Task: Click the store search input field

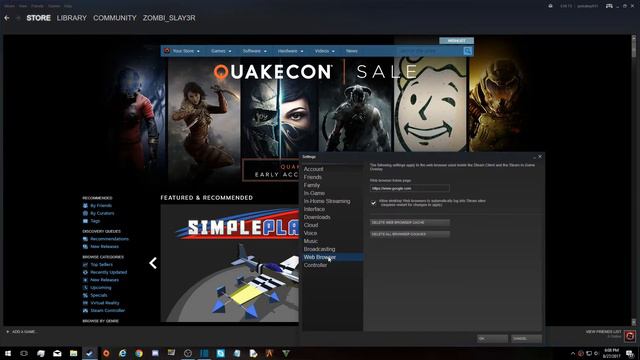Action: pyautogui.click(x=430, y=51)
